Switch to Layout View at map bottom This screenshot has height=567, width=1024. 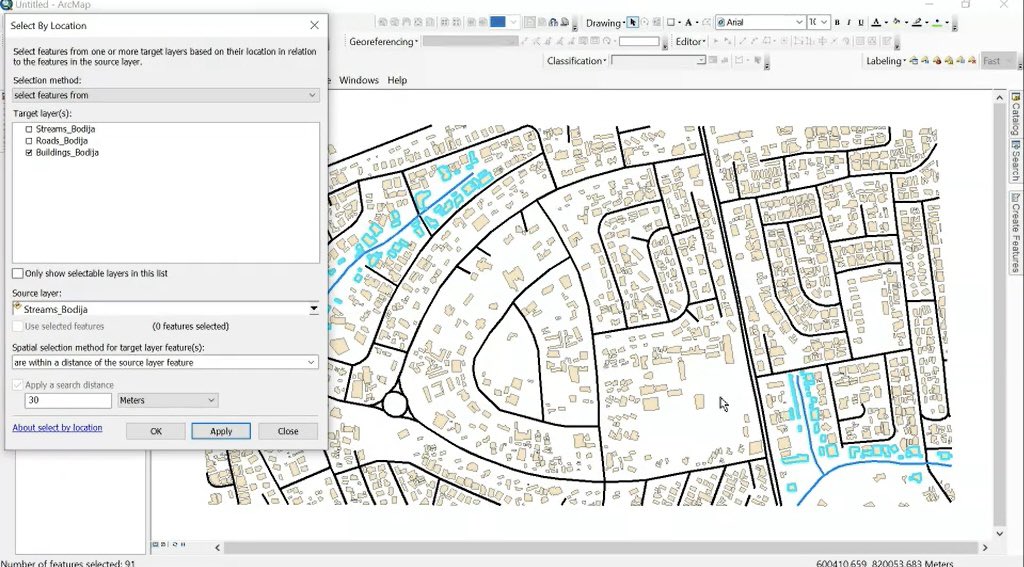[164, 544]
